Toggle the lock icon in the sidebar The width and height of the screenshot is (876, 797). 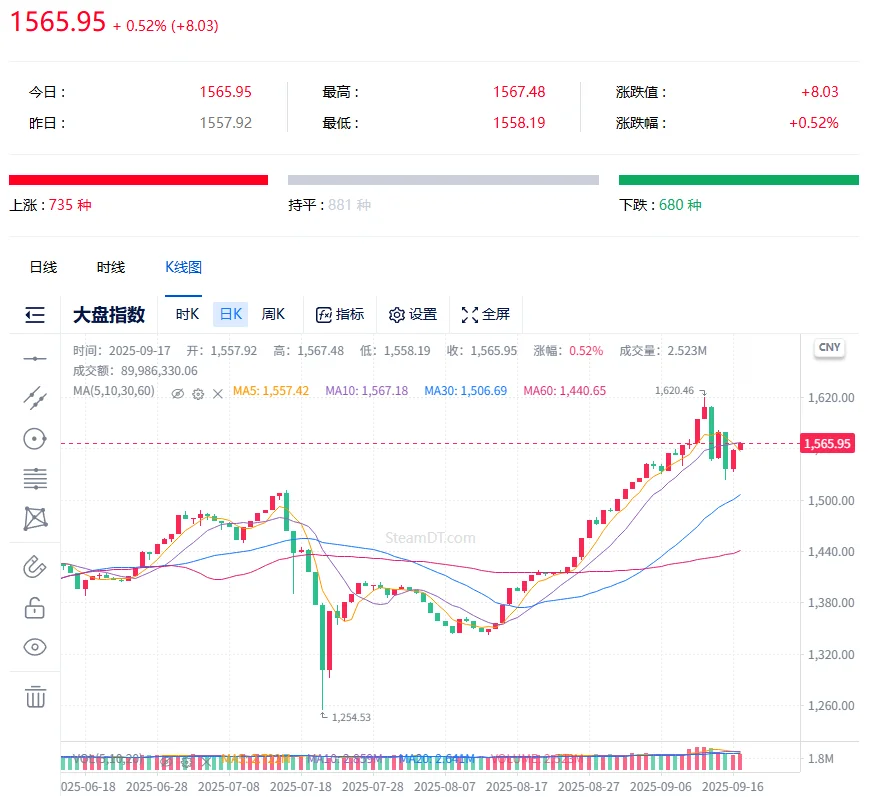click(x=34, y=606)
